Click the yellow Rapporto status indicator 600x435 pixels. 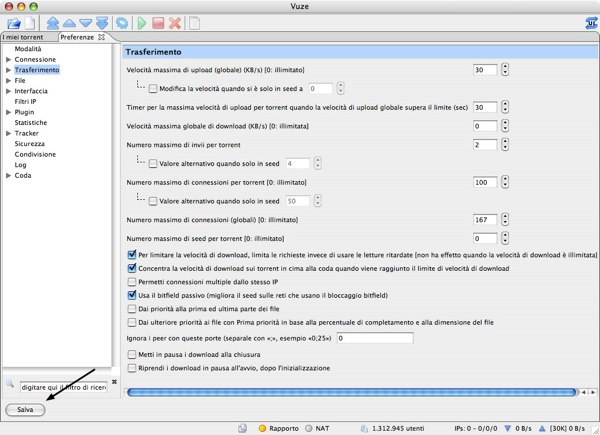pyautogui.click(x=262, y=428)
